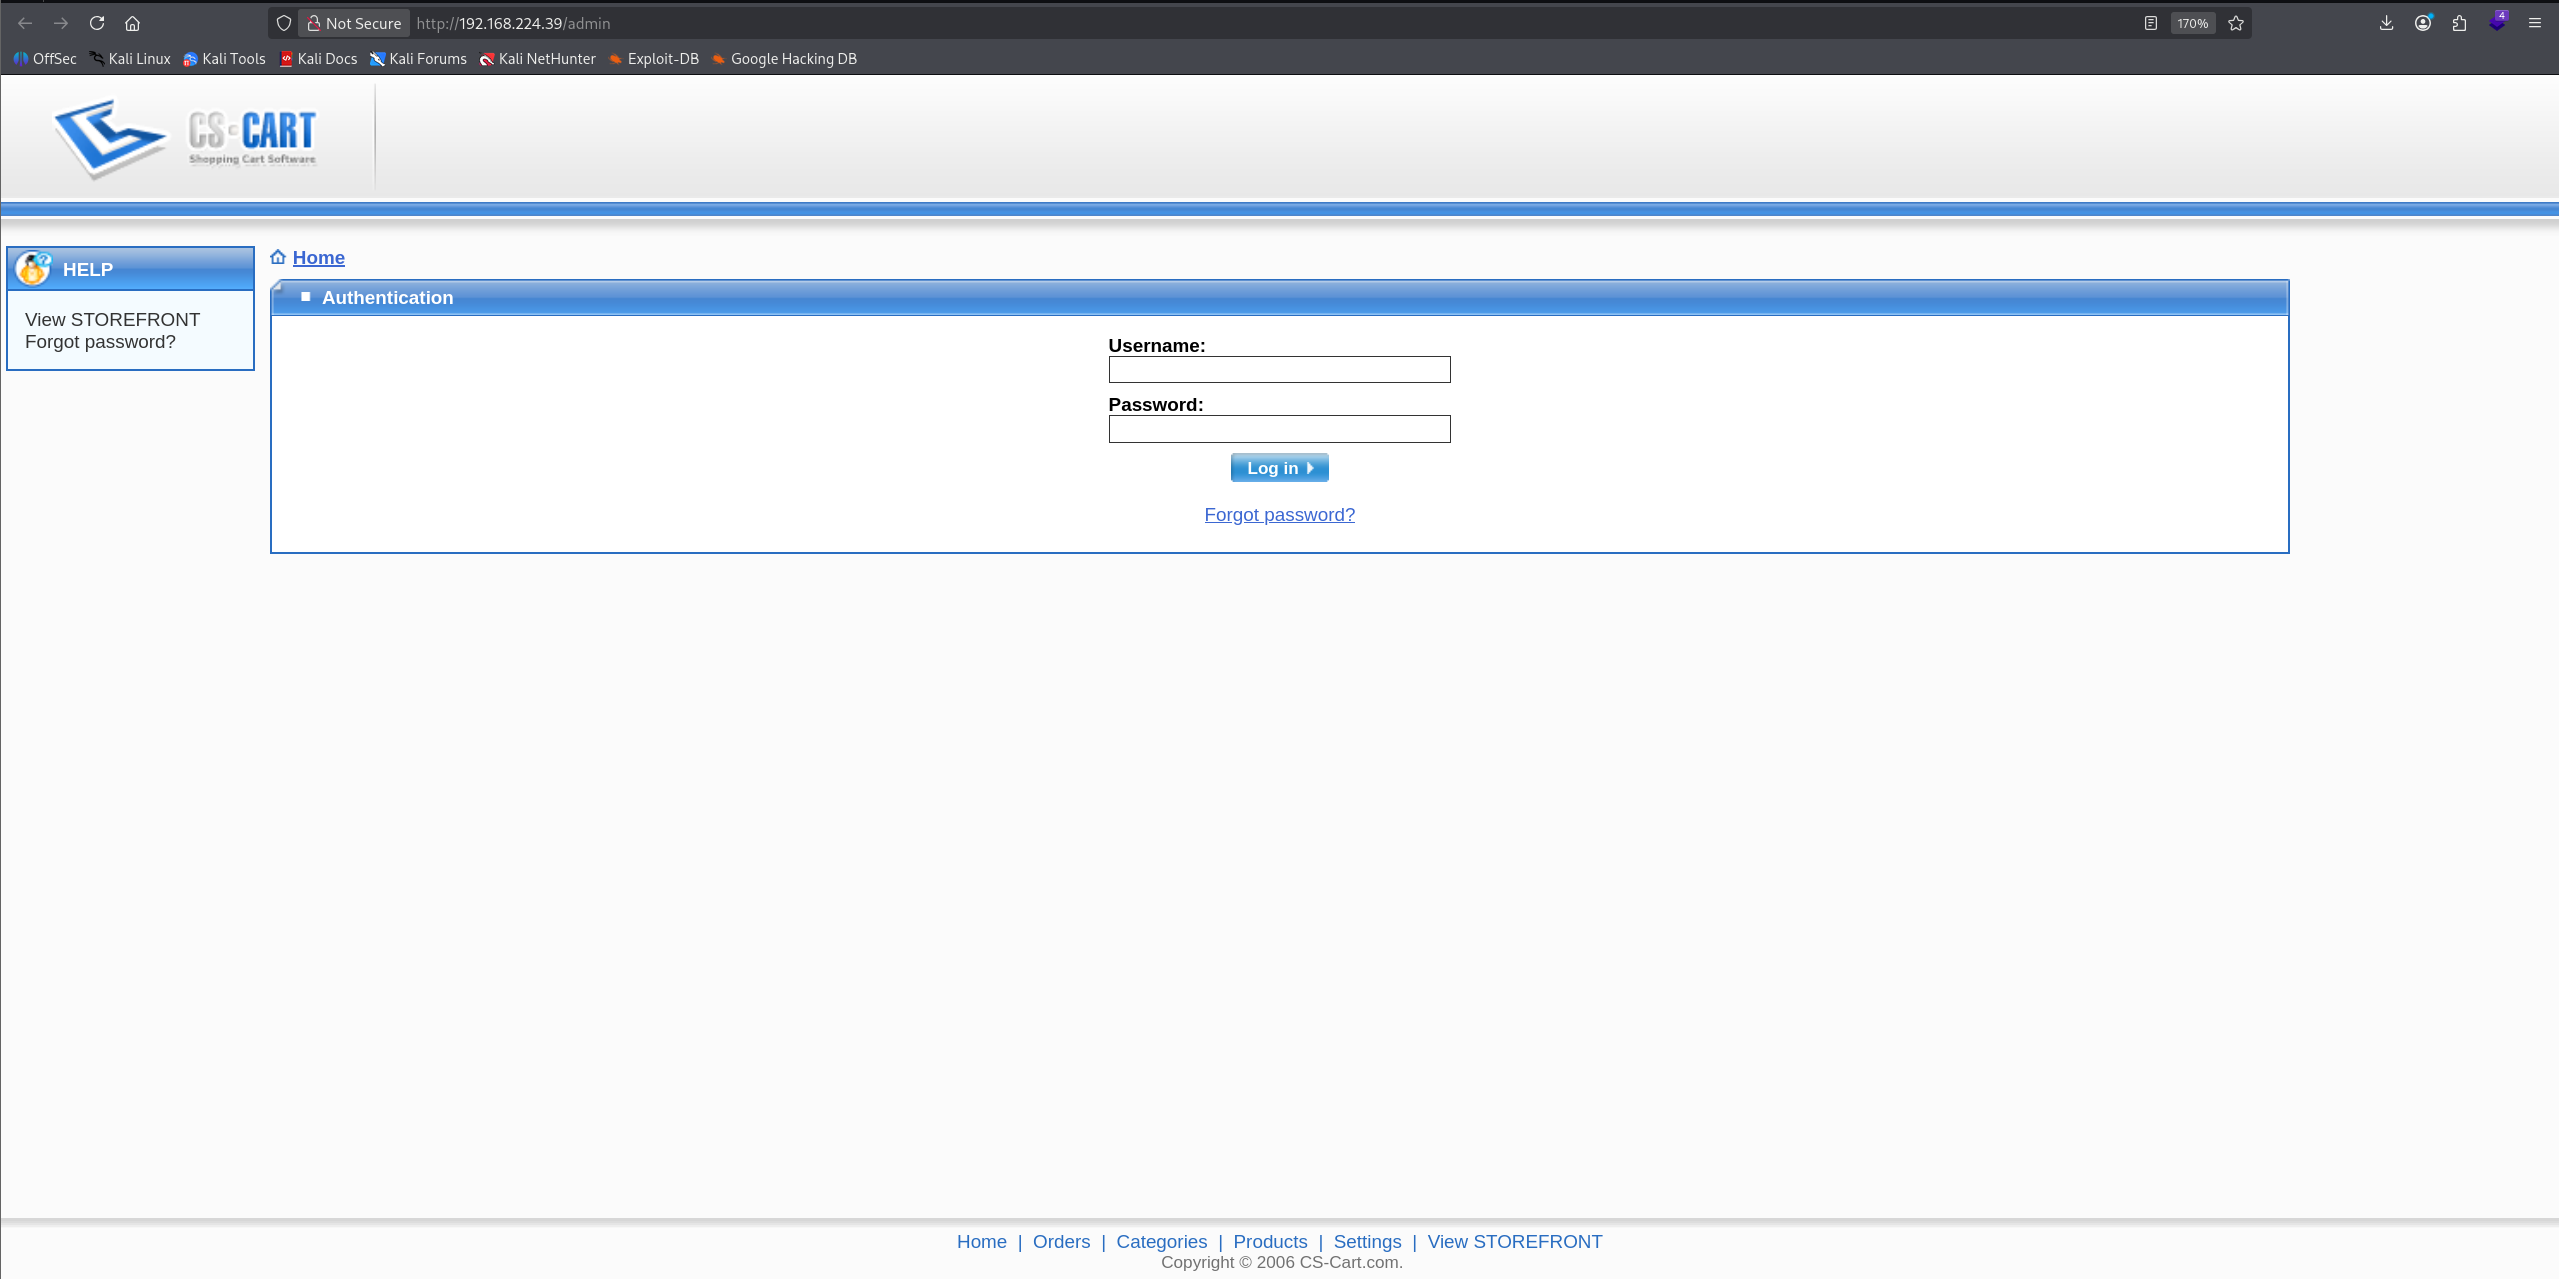
Task: Open the extensions puzzle icon
Action: point(2459,23)
